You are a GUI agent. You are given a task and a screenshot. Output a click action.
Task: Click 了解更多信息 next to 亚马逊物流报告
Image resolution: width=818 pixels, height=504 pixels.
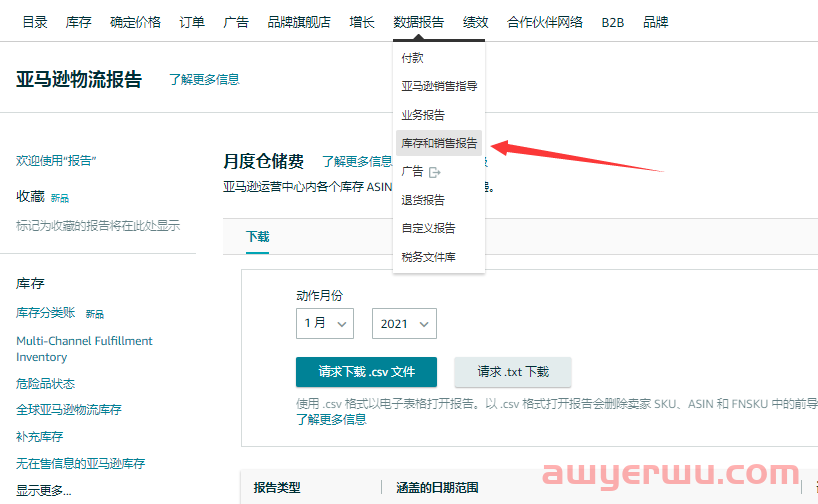[204, 79]
